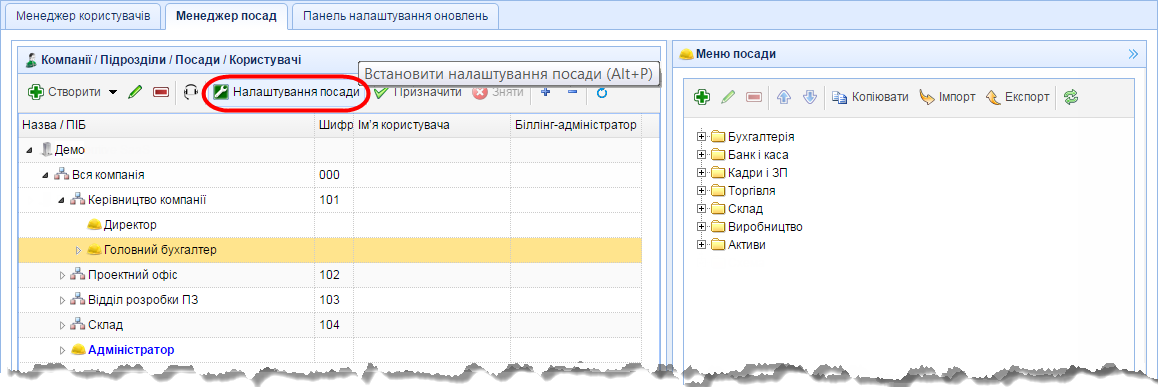This screenshot has height=387, width=1158.
Task: Select Відділ розробки ПЗ row
Action: (x=330, y=300)
